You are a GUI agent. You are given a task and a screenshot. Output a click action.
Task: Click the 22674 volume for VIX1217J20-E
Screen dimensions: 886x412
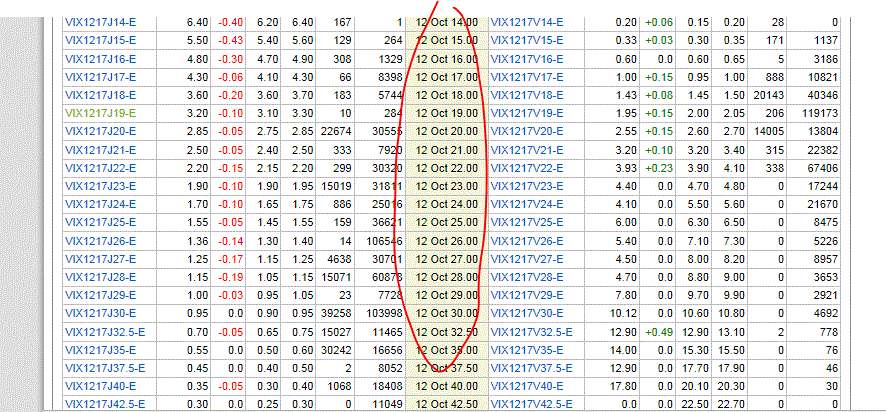click(x=336, y=132)
